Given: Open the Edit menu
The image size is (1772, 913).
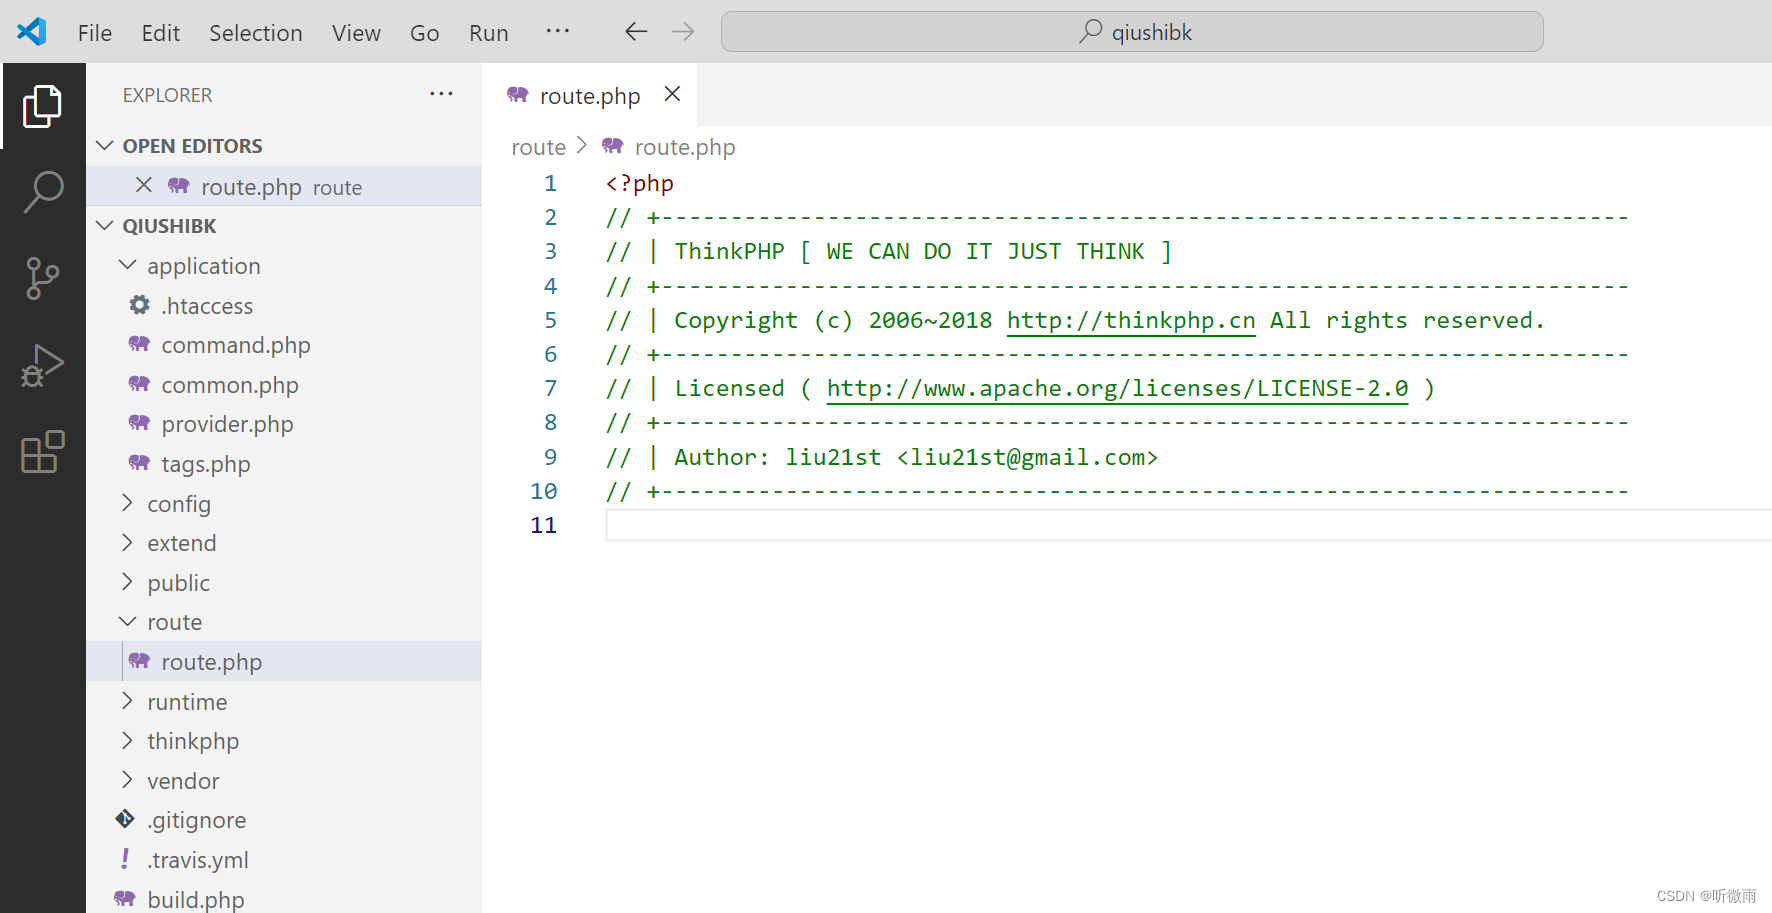Looking at the screenshot, I should (x=160, y=33).
